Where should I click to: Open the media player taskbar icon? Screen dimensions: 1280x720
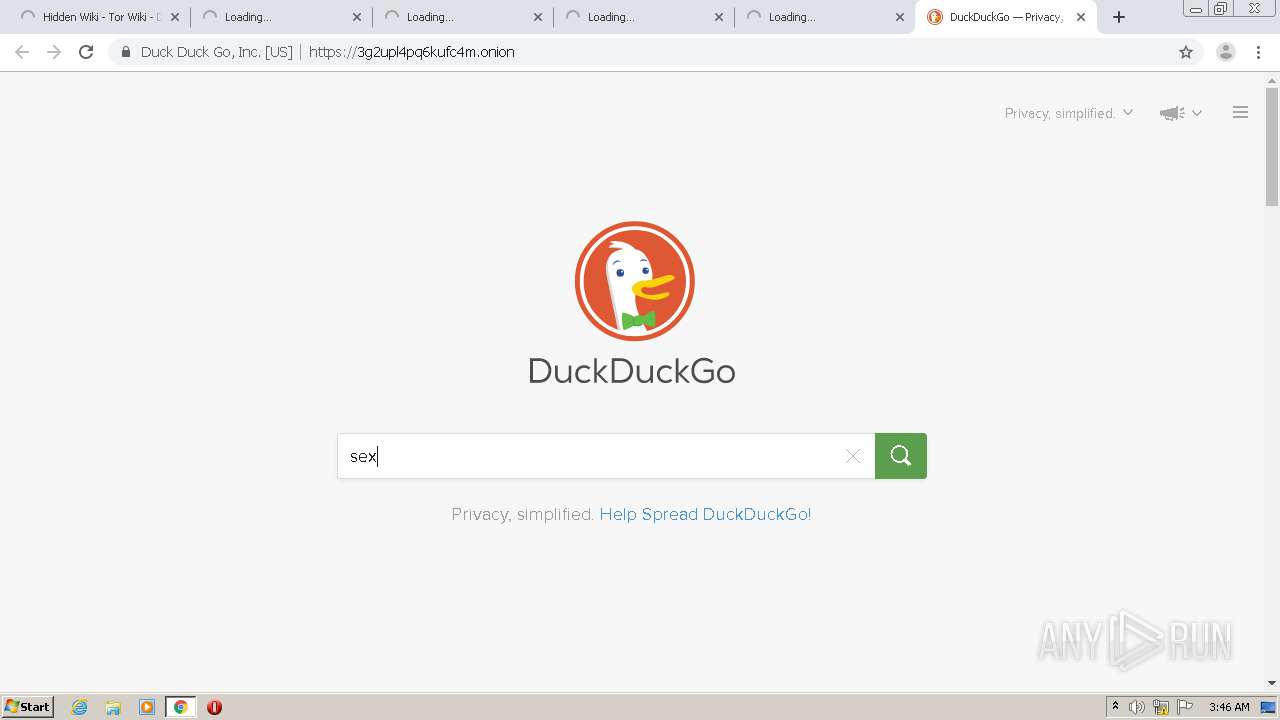pyautogui.click(x=147, y=707)
